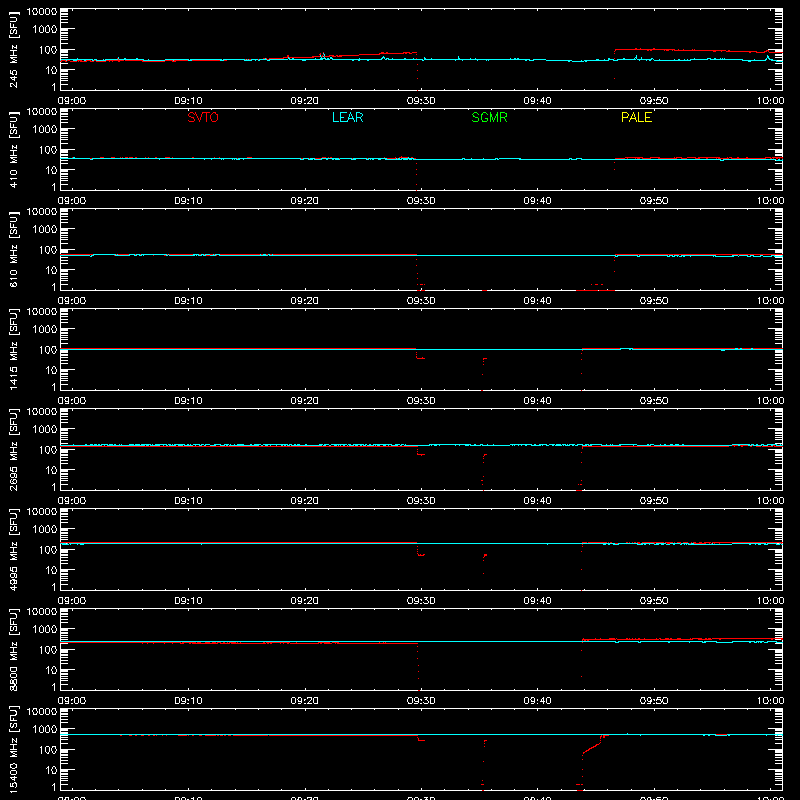800x800 pixels.
Task: Click the 10000 value on 4995 MHz axis
Action: click(42, 512)
